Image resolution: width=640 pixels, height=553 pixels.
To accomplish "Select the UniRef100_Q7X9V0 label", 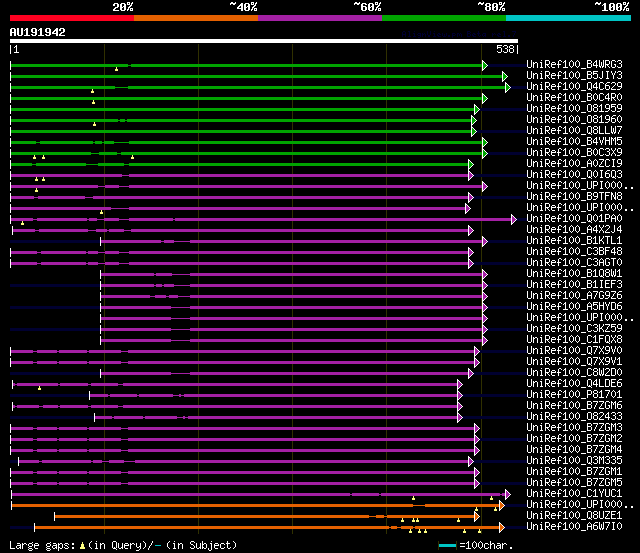I will point(574,351).
